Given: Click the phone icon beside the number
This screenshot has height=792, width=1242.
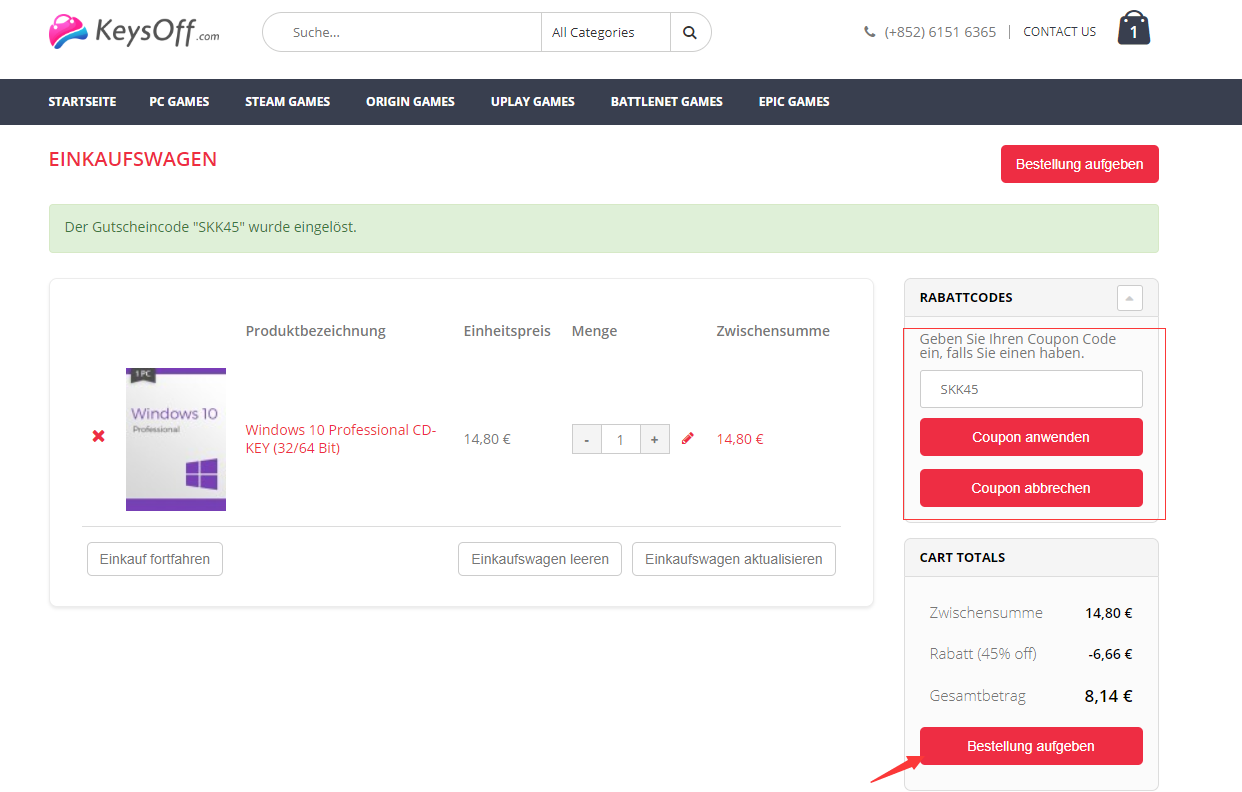Looking at the screenshot, I should [870, 32].
